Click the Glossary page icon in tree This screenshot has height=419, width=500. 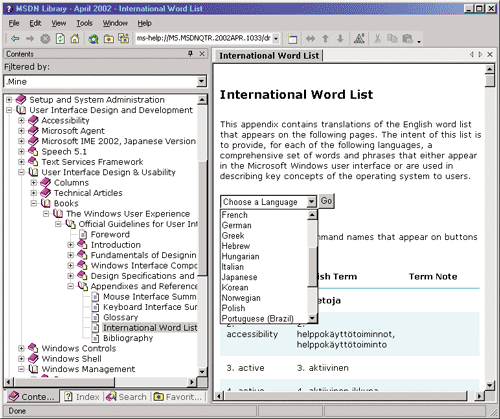pyautogui.click(x=96, y=317)
